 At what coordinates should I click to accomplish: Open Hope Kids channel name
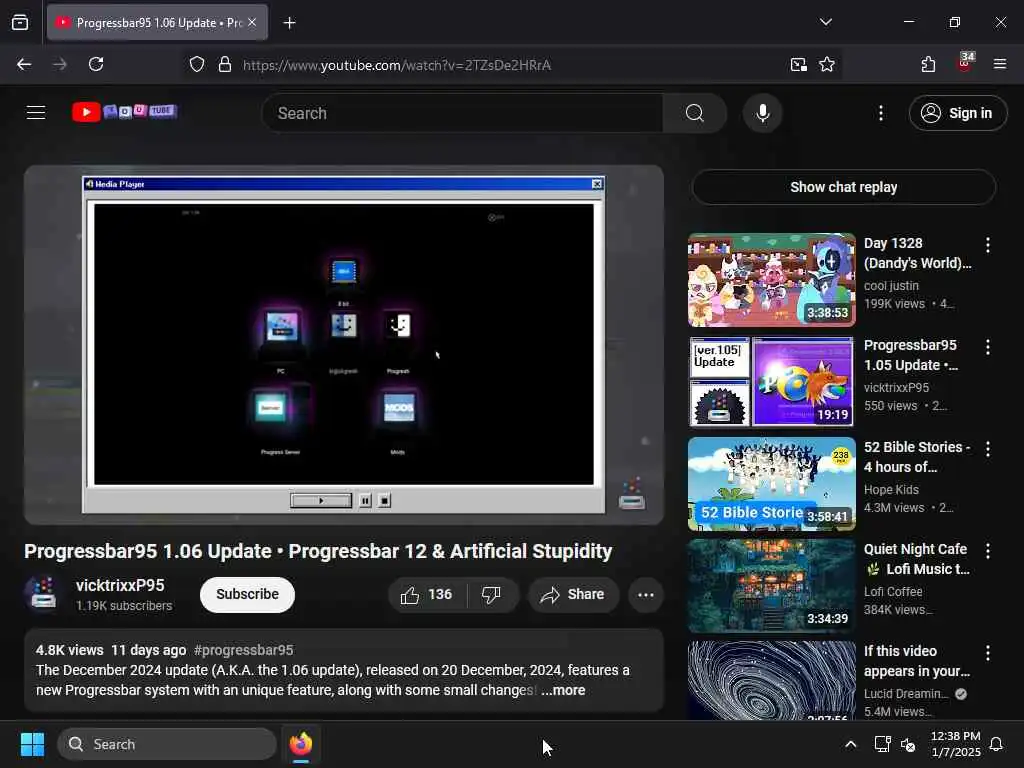pyautogui.click(x=891, y=490)
